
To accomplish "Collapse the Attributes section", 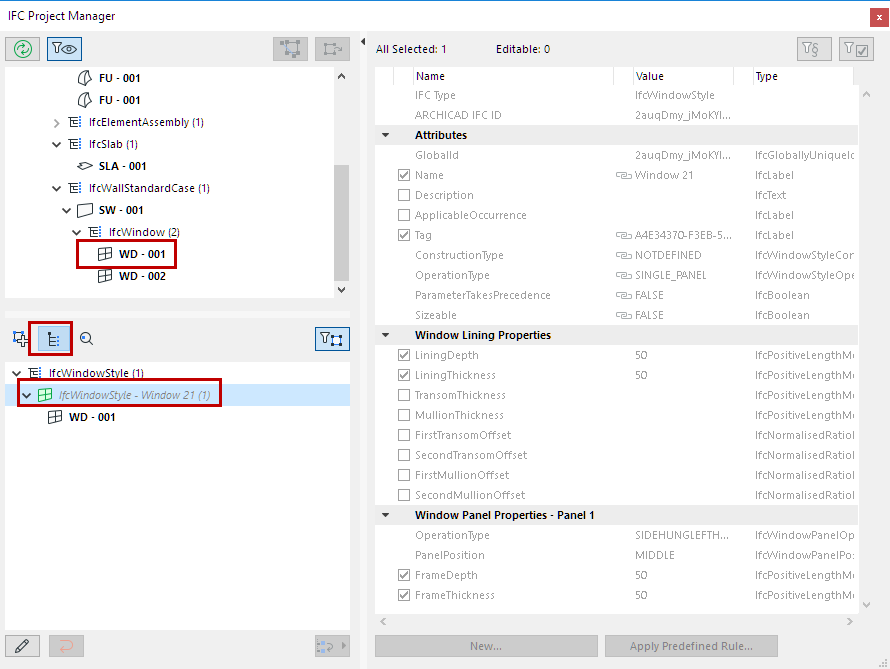I will pyautogui.click(x=386, y=135).
